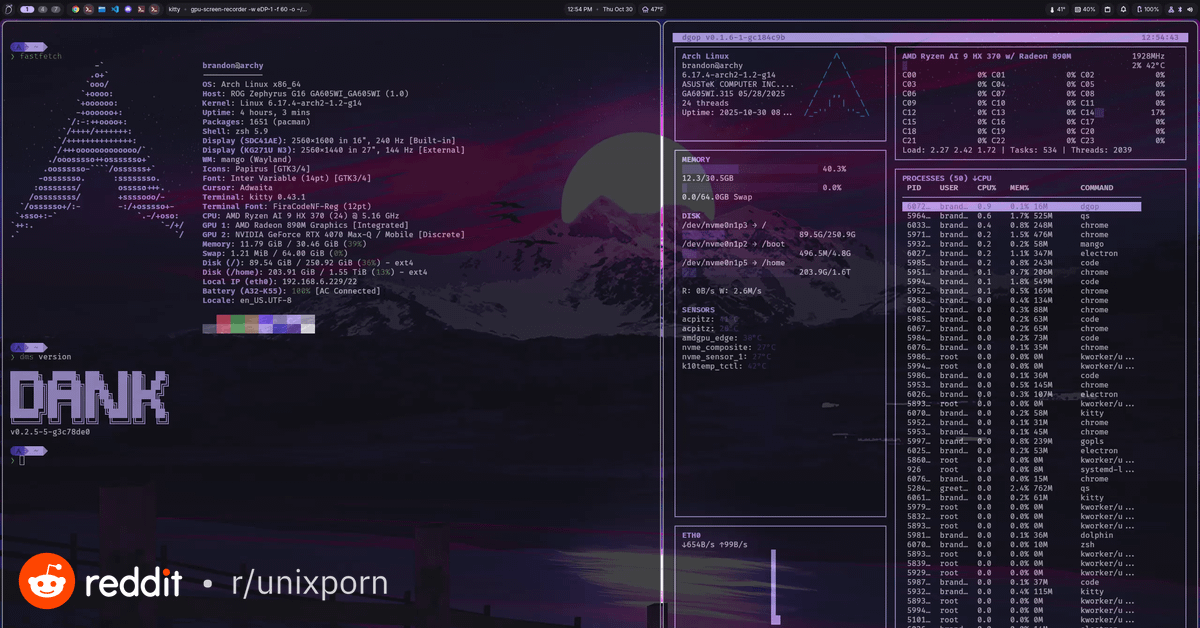
Task: Click the launcher logo at far left of bar
Action: pos(9,9)
